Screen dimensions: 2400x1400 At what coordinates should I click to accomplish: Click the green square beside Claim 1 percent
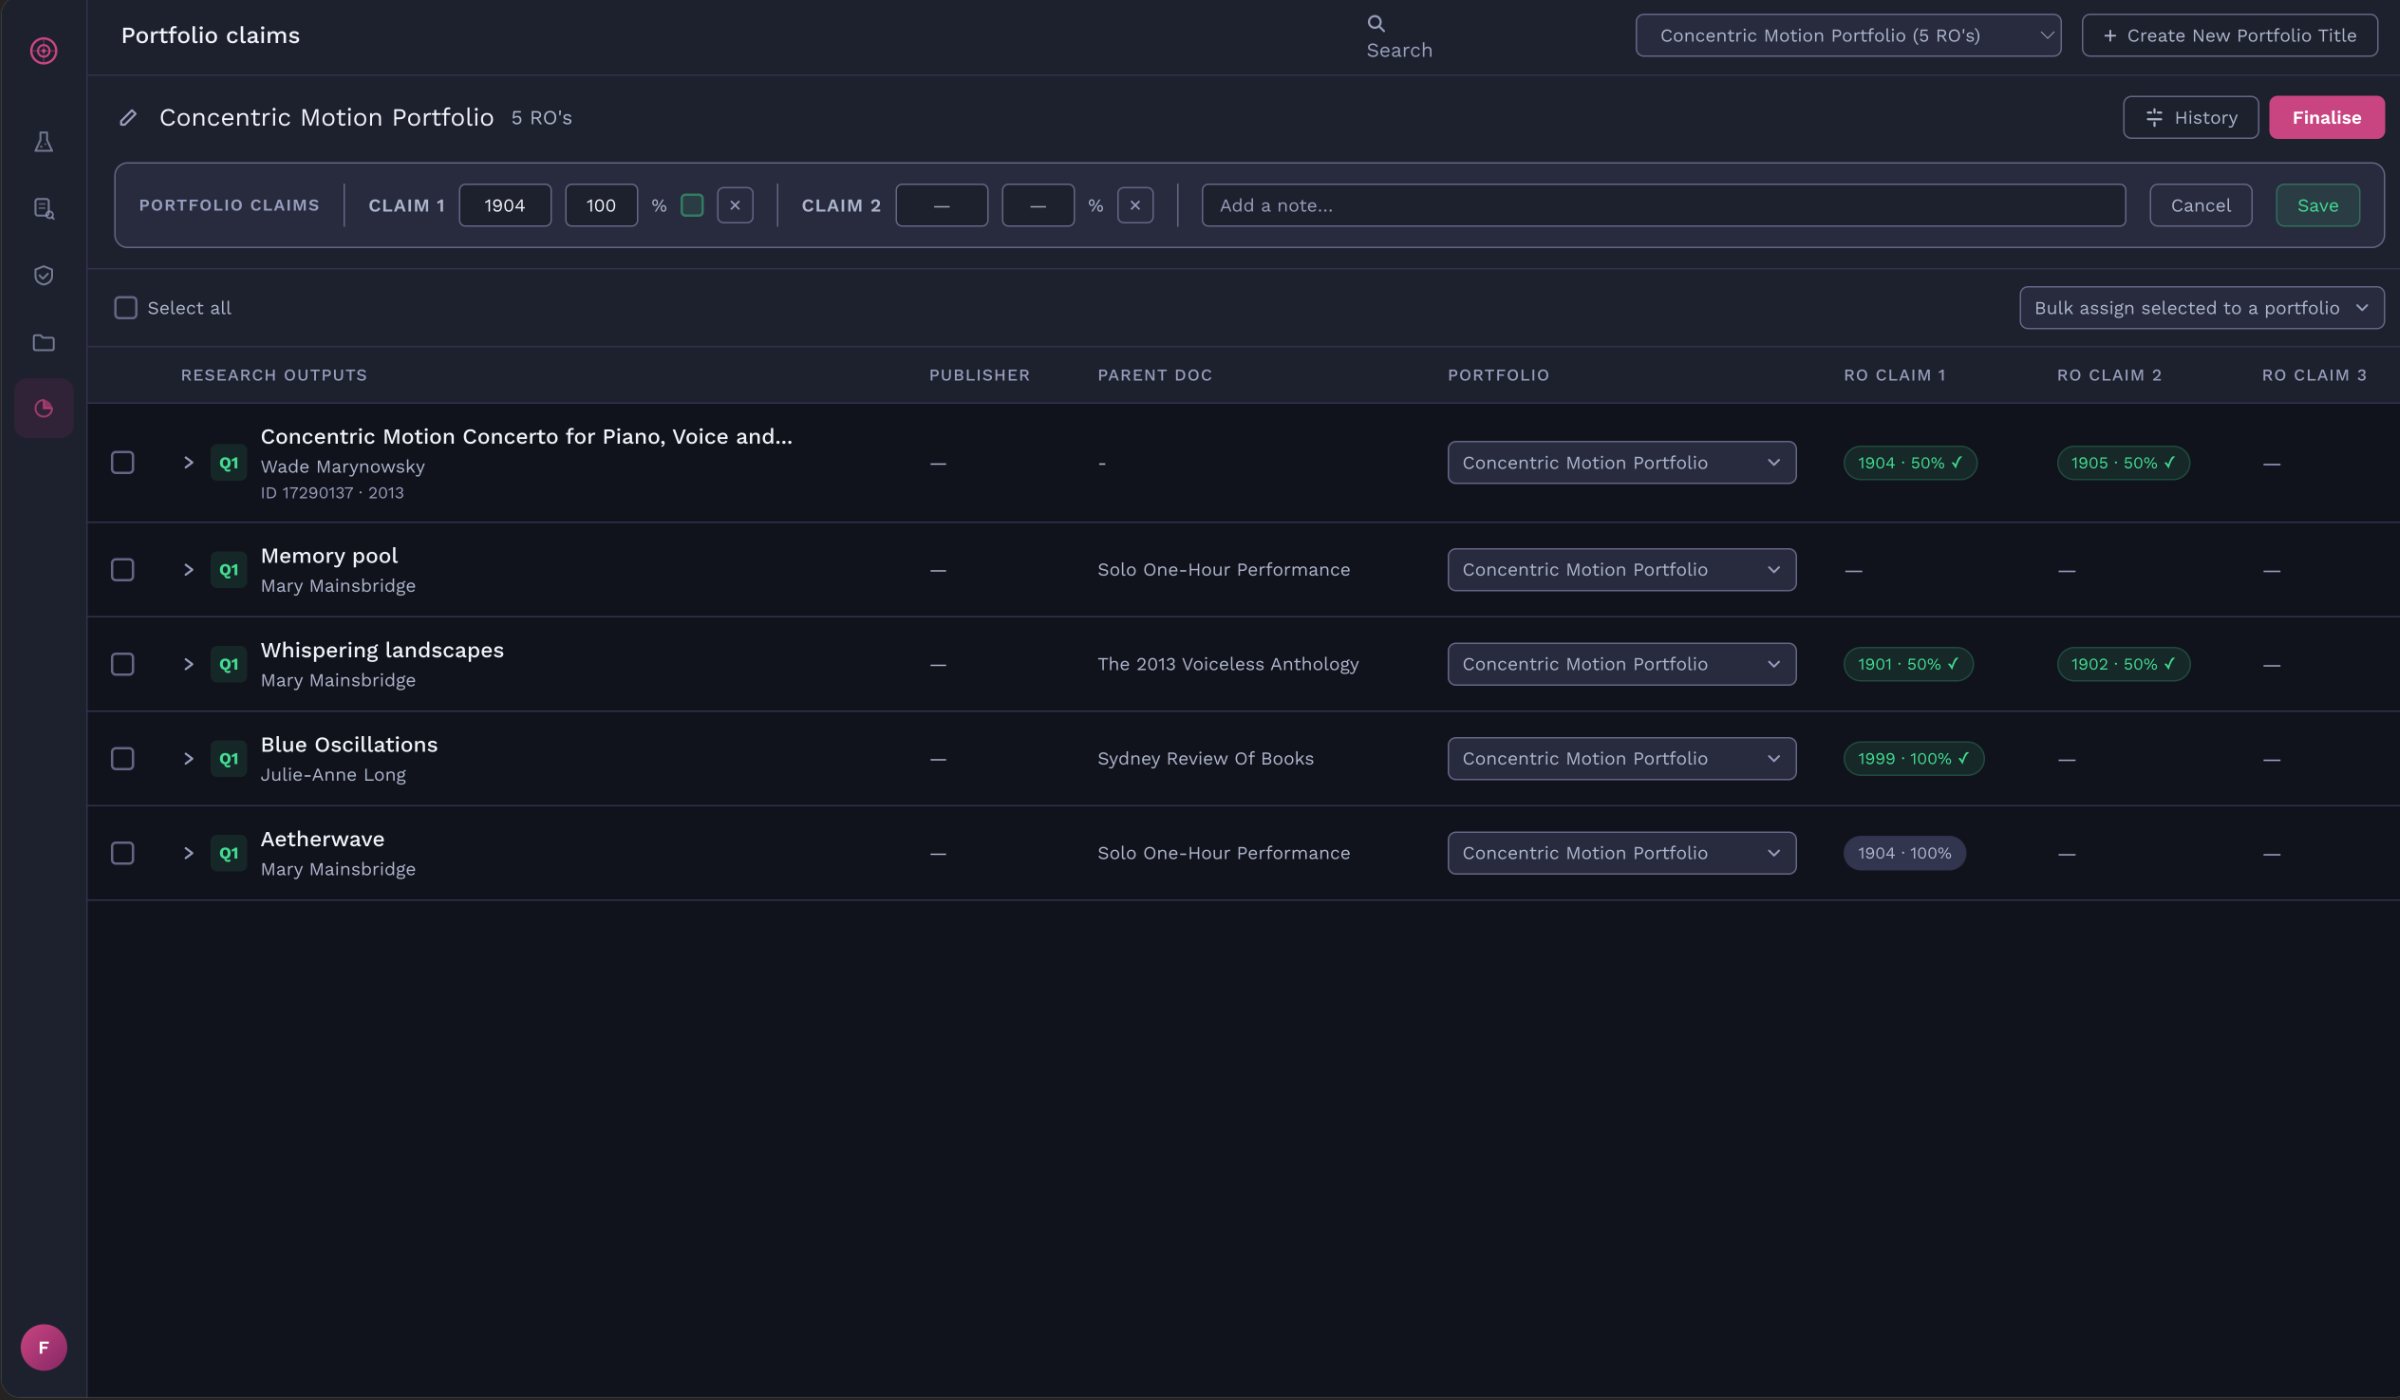692,205
